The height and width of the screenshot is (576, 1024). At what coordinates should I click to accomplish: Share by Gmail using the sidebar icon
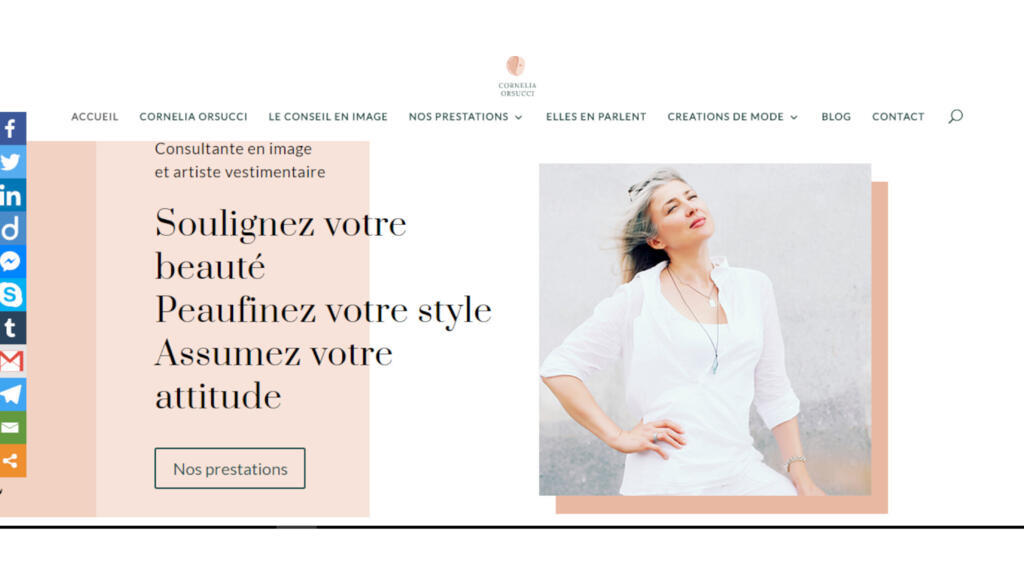[12, 361]
